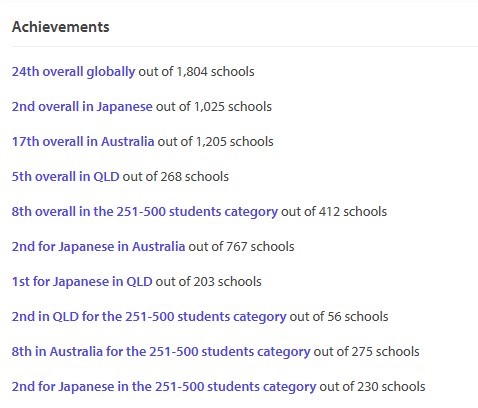Open 8th in Australia for 251-500 students category
This screenshot has width=478, height=408.
161,352
